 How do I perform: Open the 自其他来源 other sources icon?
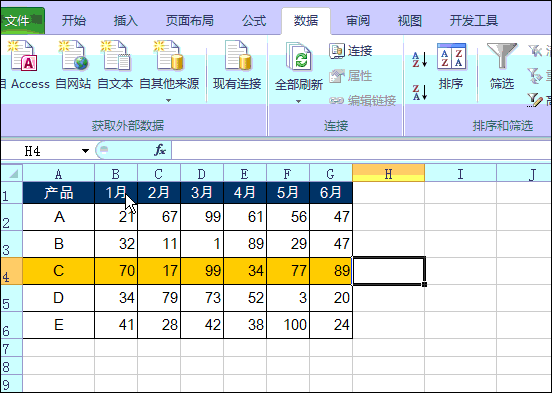(169, 56)
